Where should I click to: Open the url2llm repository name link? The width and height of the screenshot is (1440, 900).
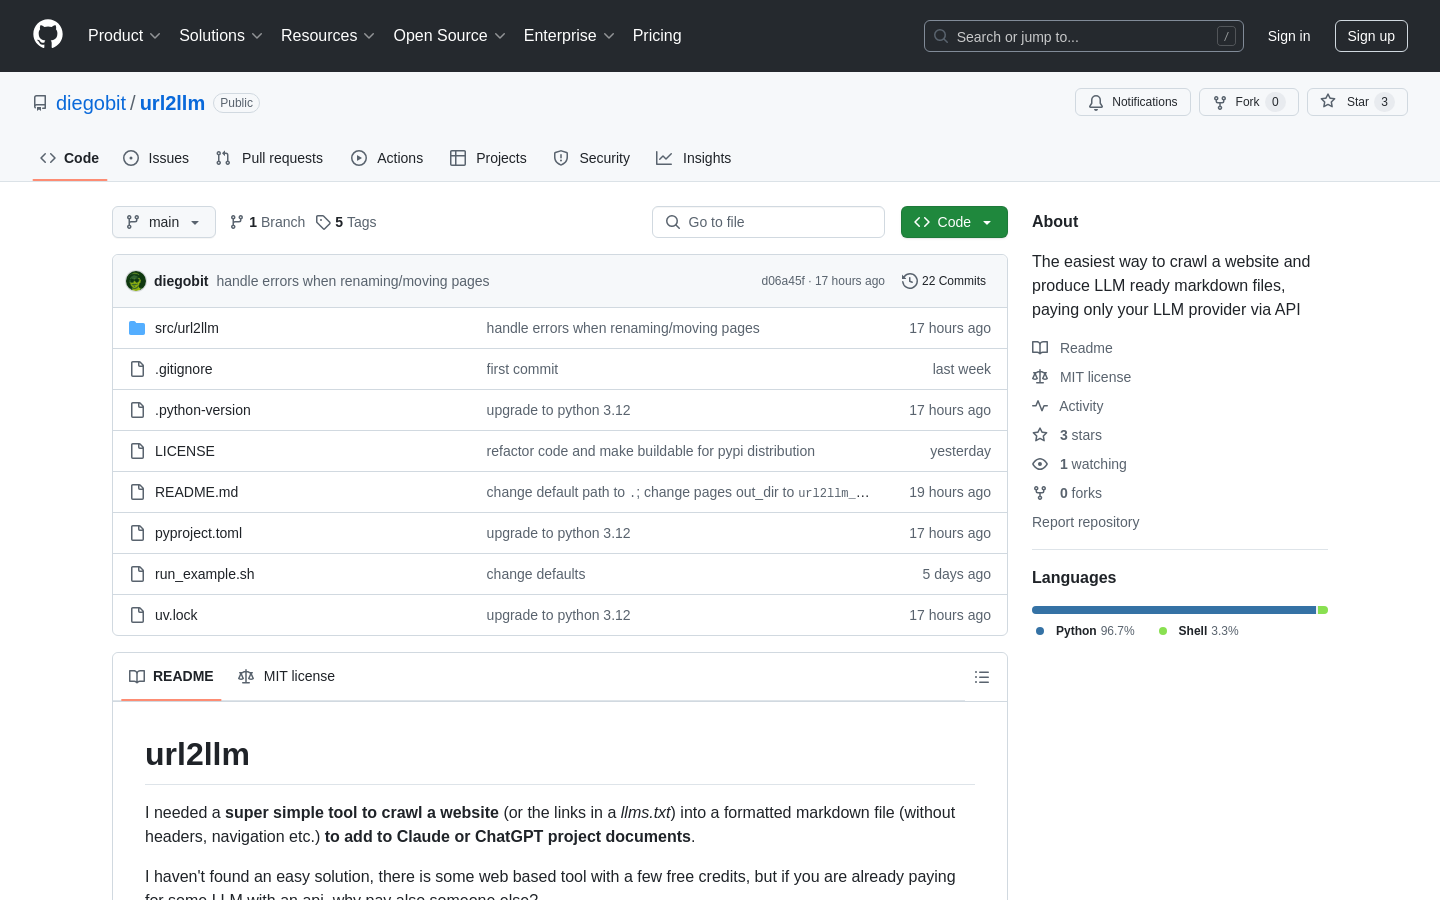(x=172, y=103)
